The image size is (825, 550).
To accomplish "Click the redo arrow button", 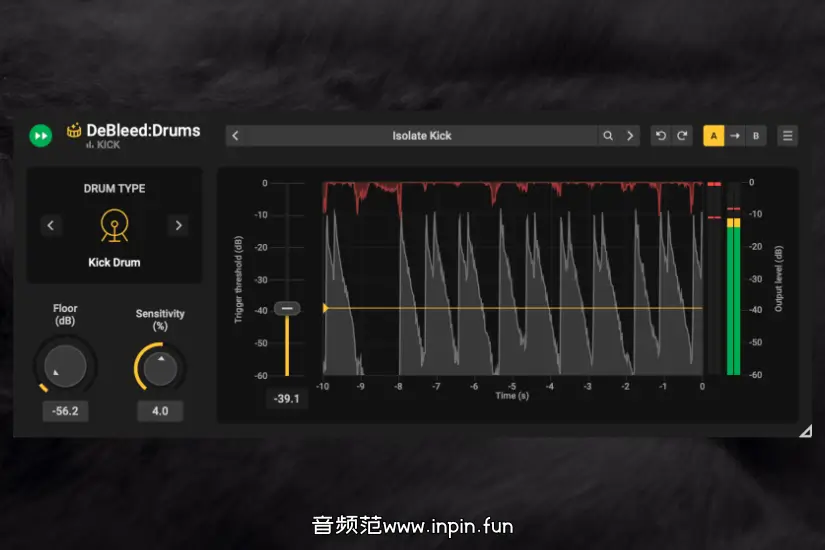I will click(682, 136).
